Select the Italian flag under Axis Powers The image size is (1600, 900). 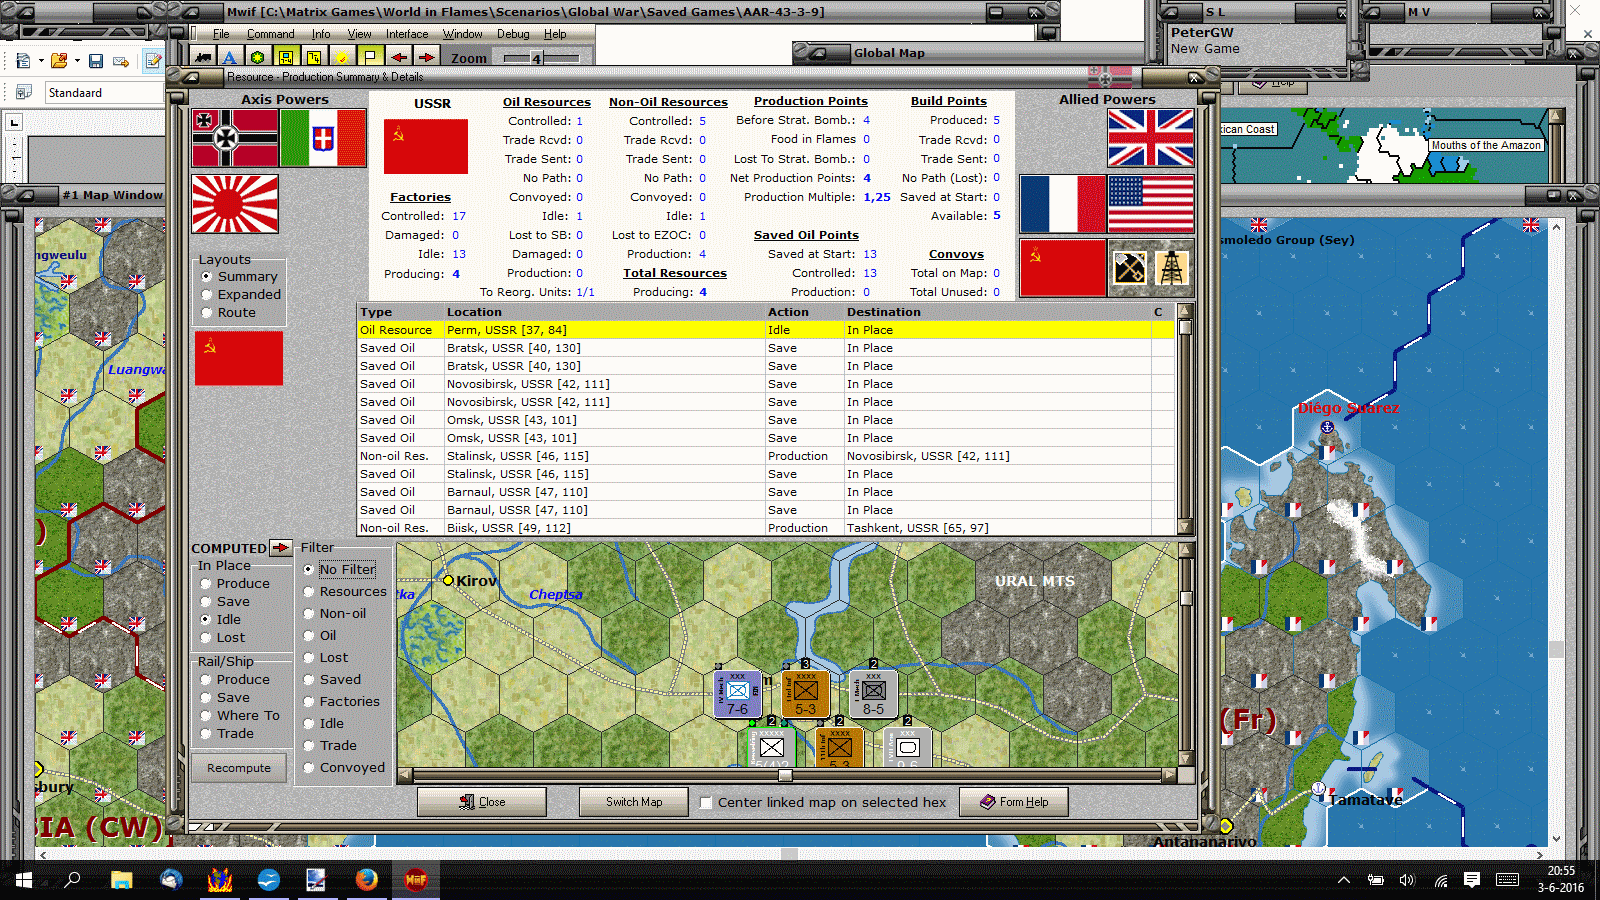click(x=323, y=138)
